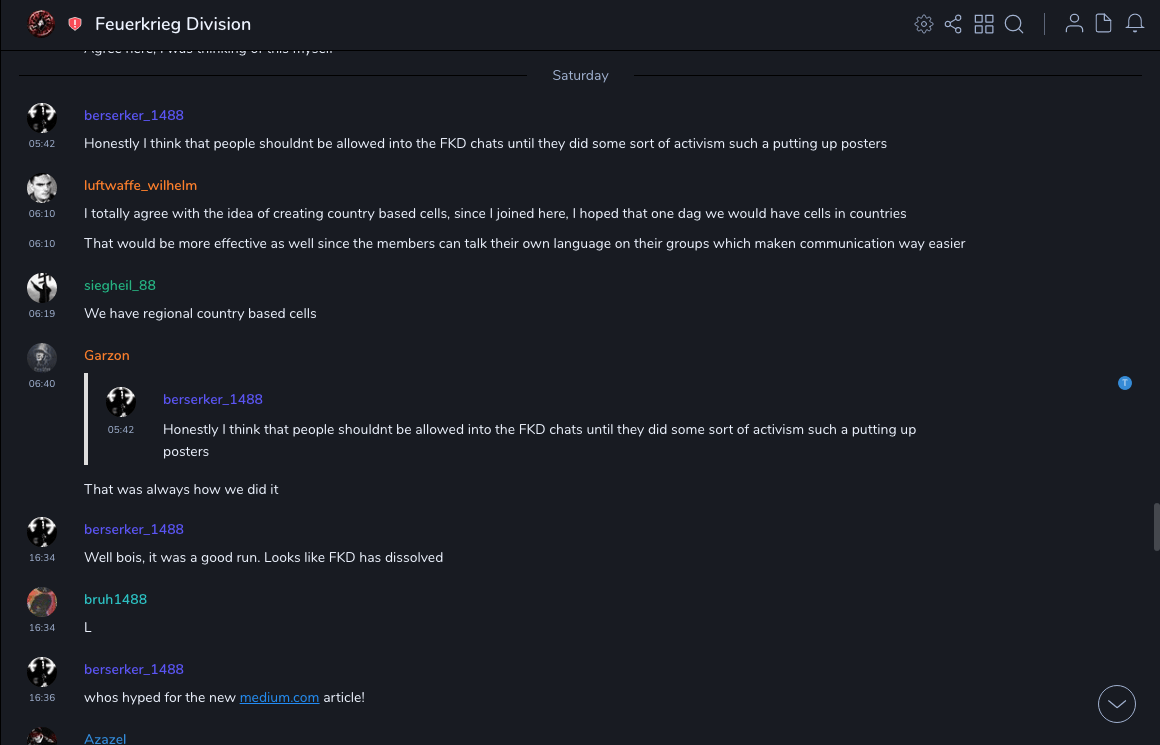Open the medium.com link
1160x745 pixels.
click(279, 697)
